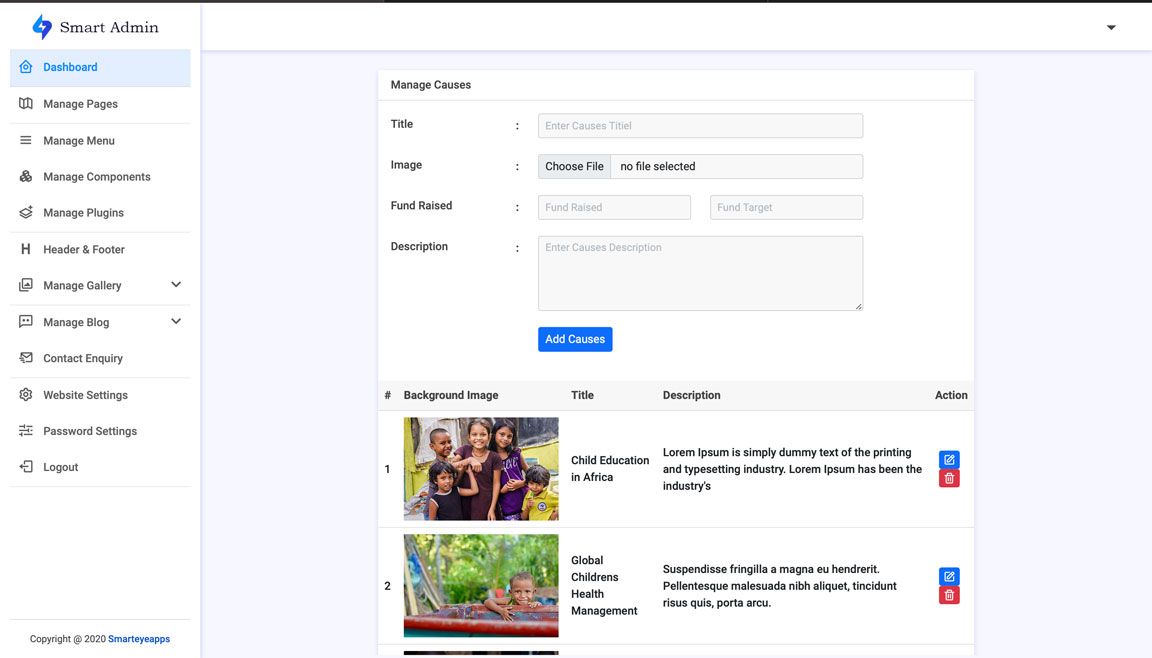
Task: Edit the Global Childrens Health Management cause
Action: point(949,576)
